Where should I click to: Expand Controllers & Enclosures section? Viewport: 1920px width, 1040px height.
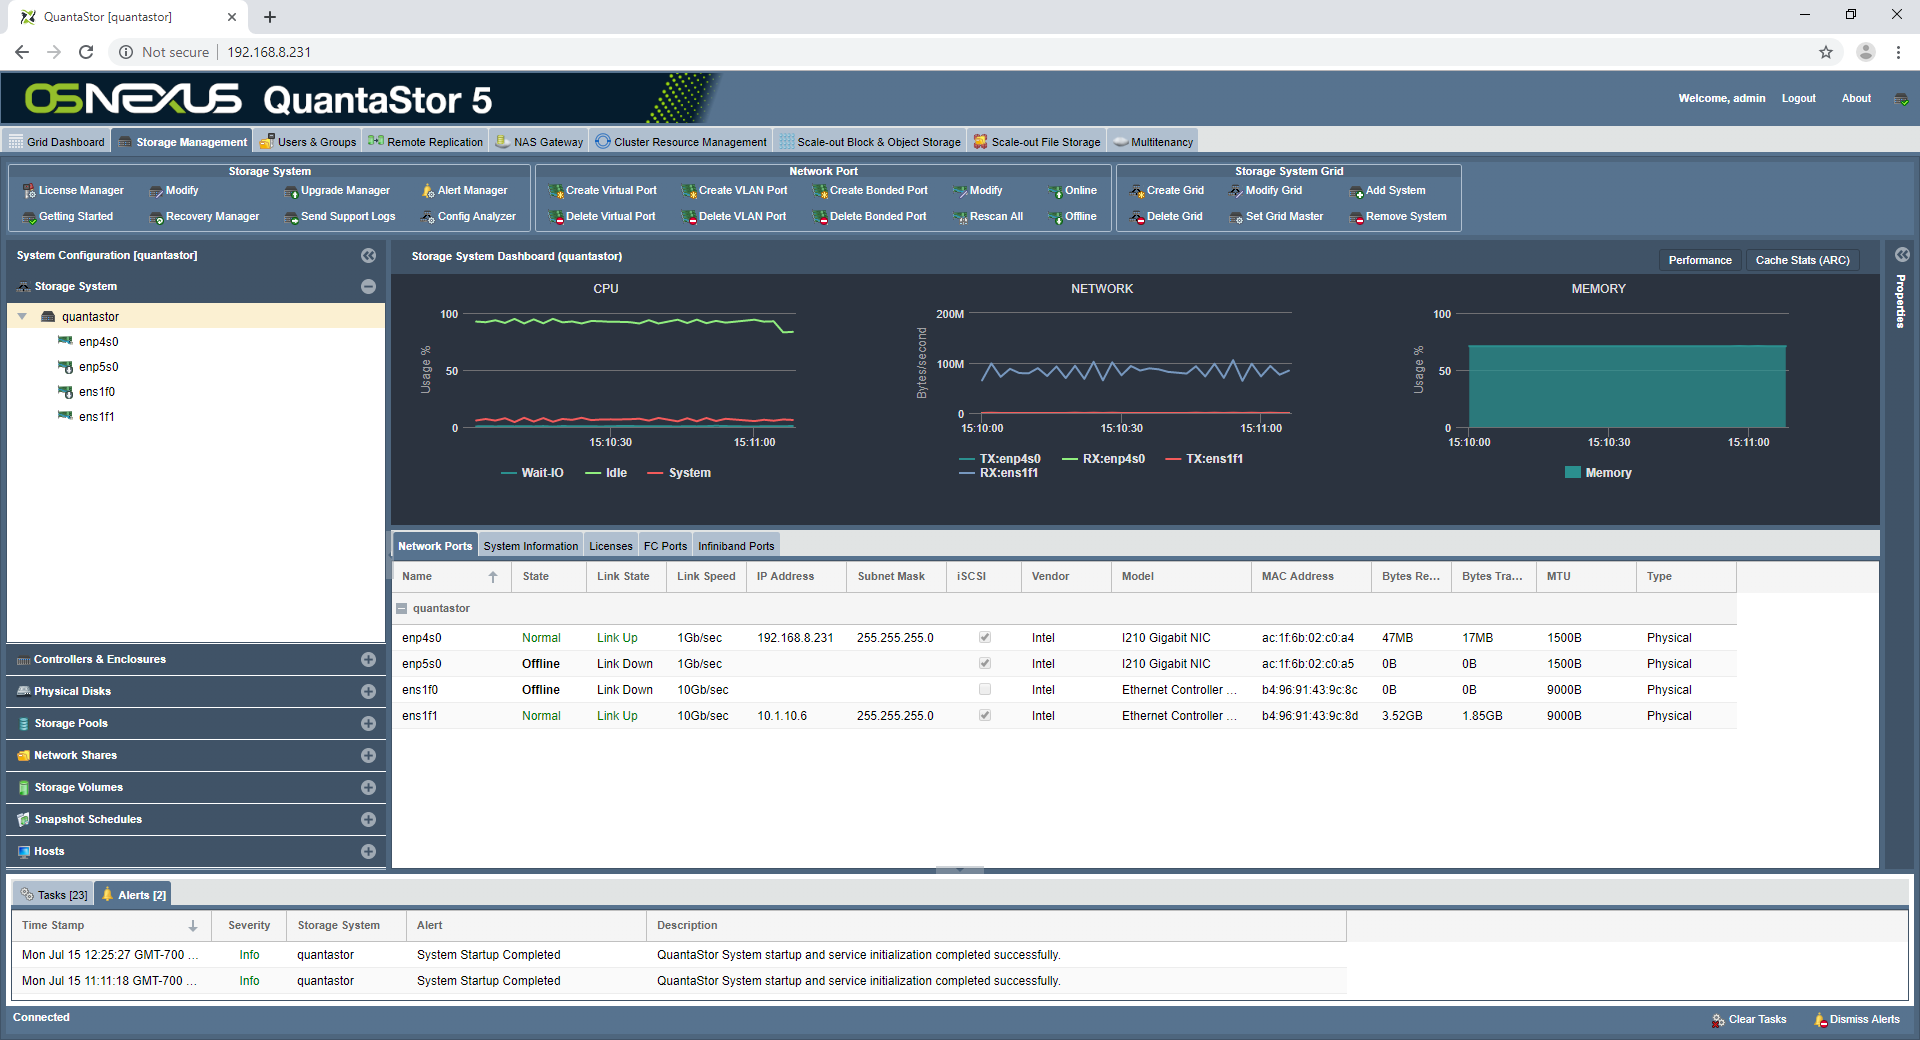tap(368, 659)
